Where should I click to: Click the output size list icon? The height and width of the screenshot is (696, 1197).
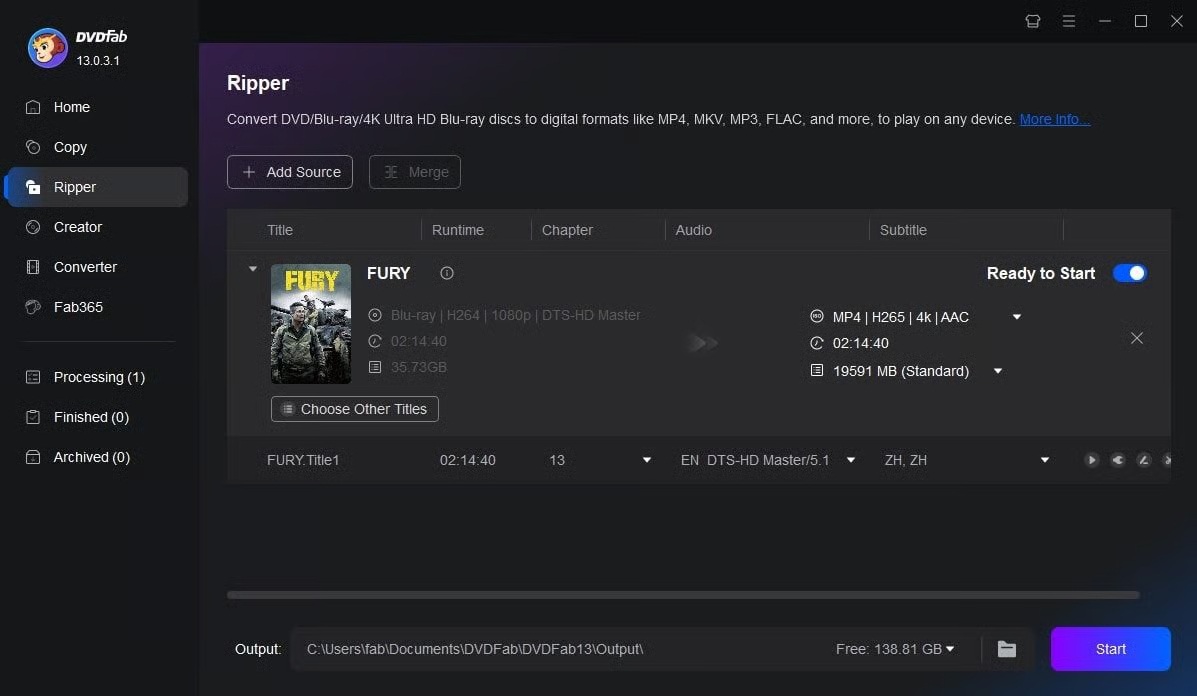tap(817, 370)
